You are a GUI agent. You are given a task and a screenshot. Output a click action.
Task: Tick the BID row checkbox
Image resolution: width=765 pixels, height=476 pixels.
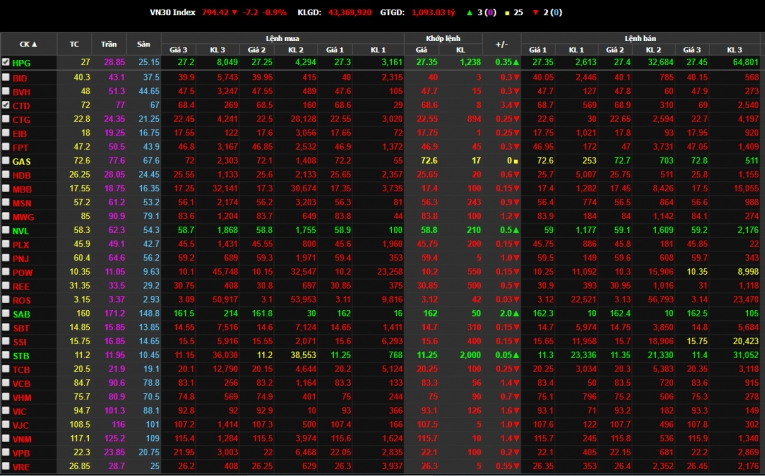[5, 77]
